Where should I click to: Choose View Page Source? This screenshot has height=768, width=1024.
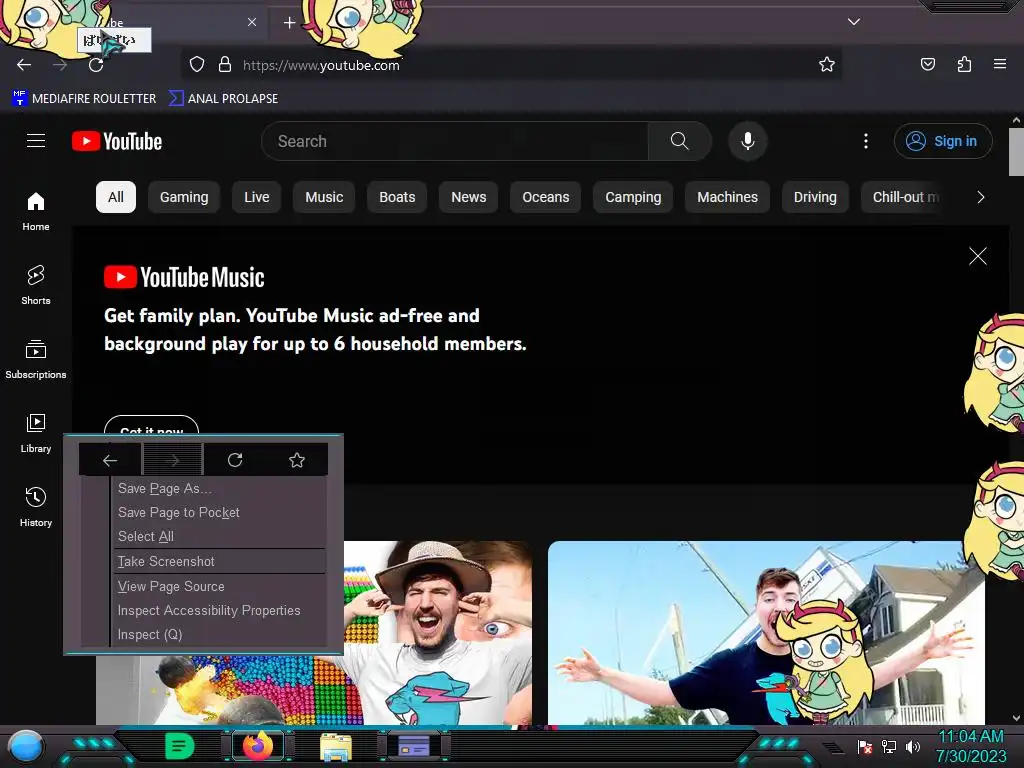[x=218, y=586]
